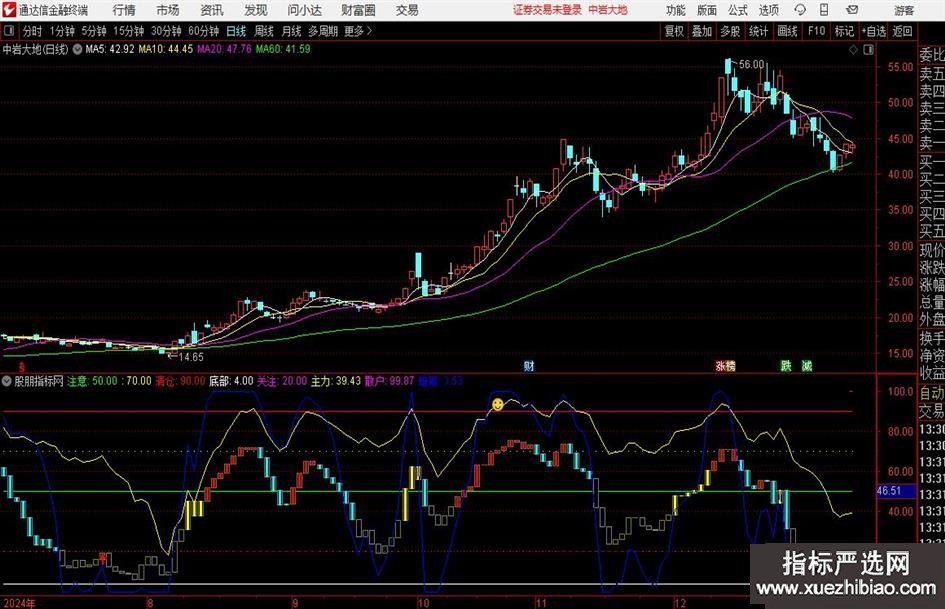Click the 复权 toolbar button
This screenshot has height=609, width=945.
tap(674, 31)
